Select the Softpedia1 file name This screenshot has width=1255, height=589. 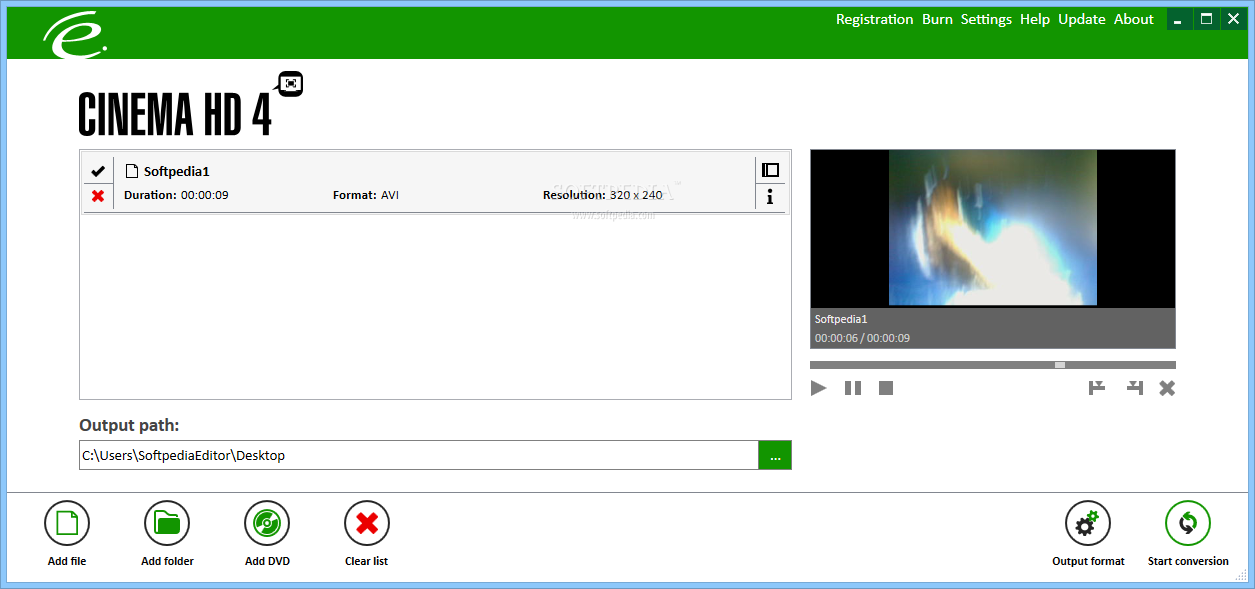coord(176,171)
